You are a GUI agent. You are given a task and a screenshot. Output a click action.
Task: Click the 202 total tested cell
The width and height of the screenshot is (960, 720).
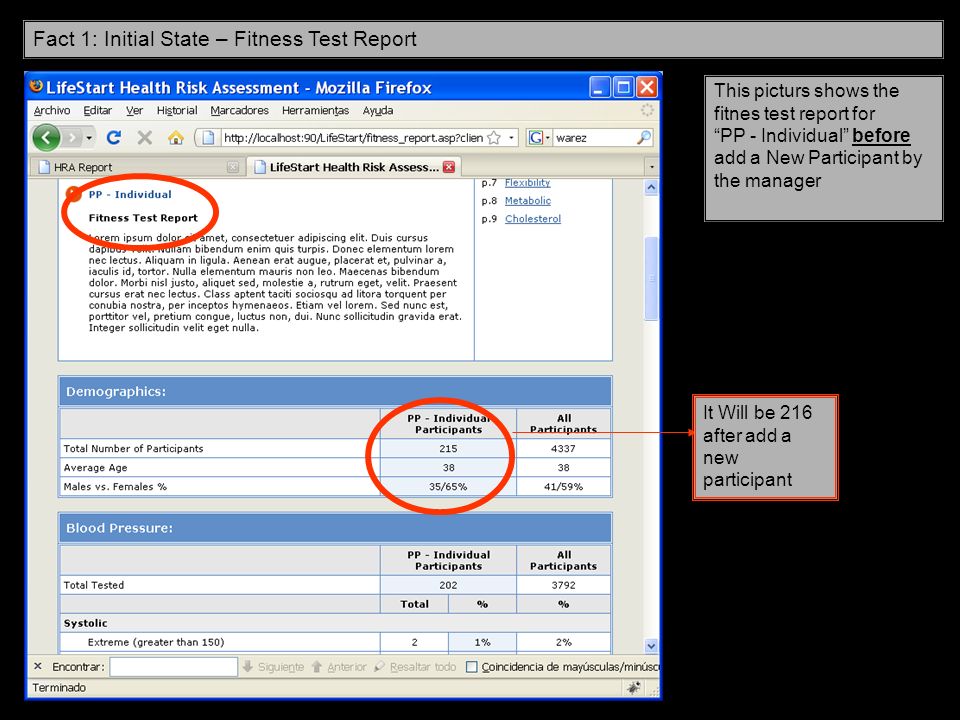[448, 585]
